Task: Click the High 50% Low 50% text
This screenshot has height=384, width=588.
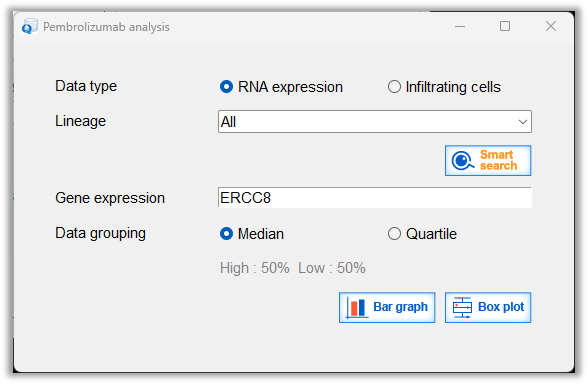Action: [292, 268]
